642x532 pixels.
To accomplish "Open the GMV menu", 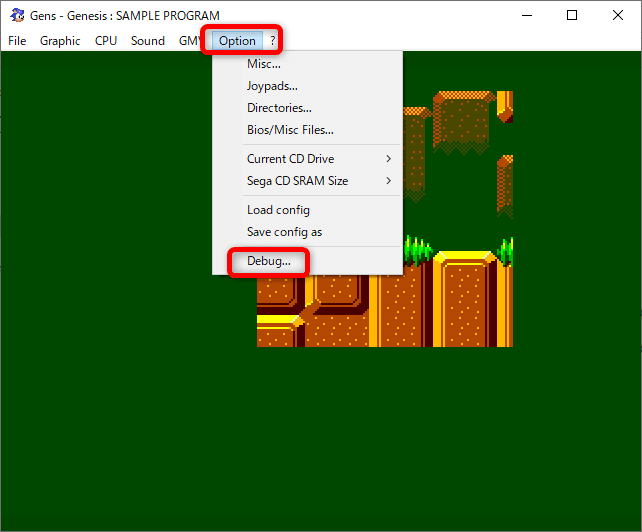I will click(x=189, y=41).
